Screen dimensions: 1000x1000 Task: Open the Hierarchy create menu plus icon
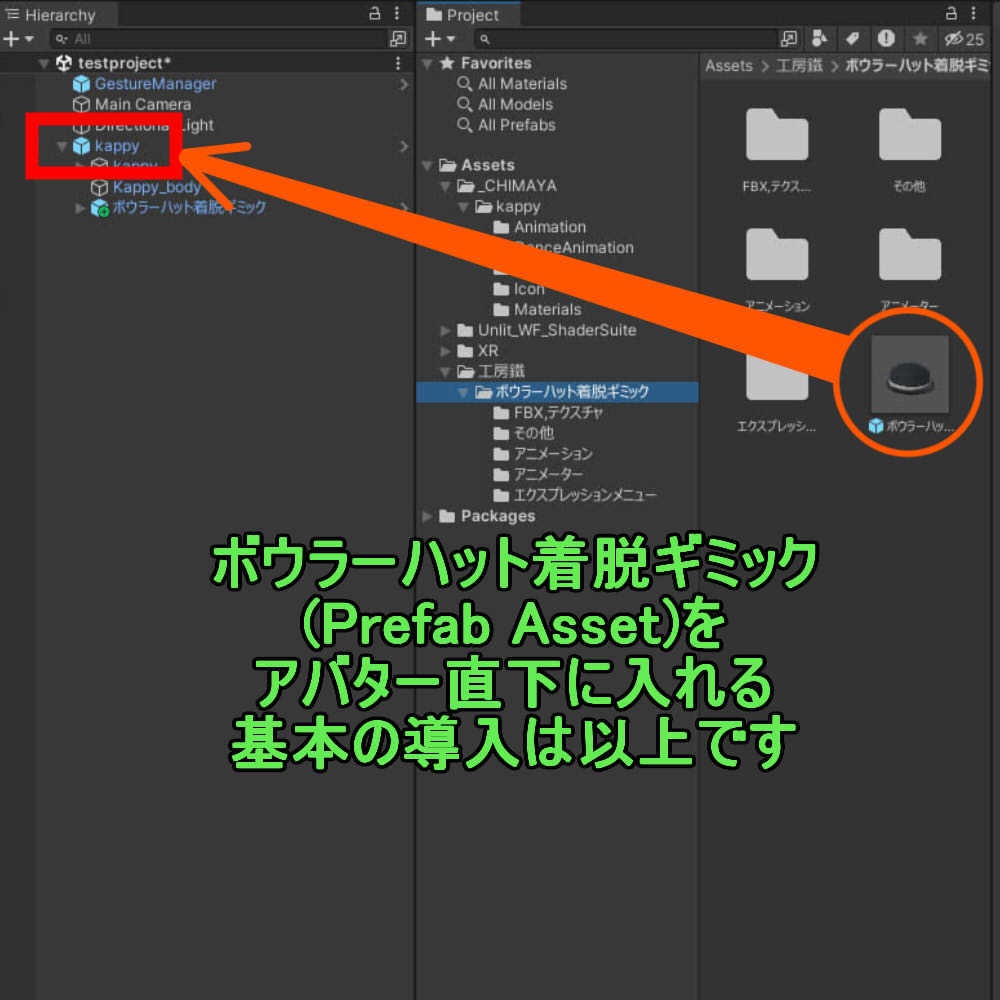coord(13,39)
